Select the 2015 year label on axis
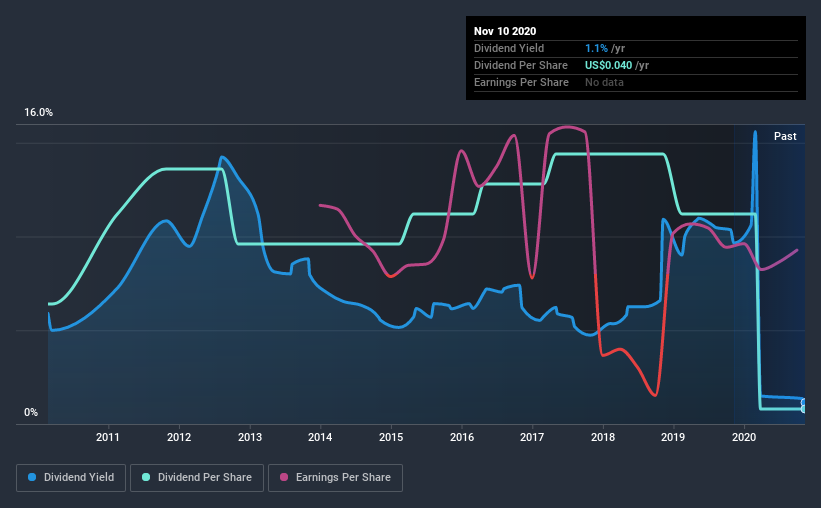The height and width of the screenshot is (508, 821). [391, 437]
